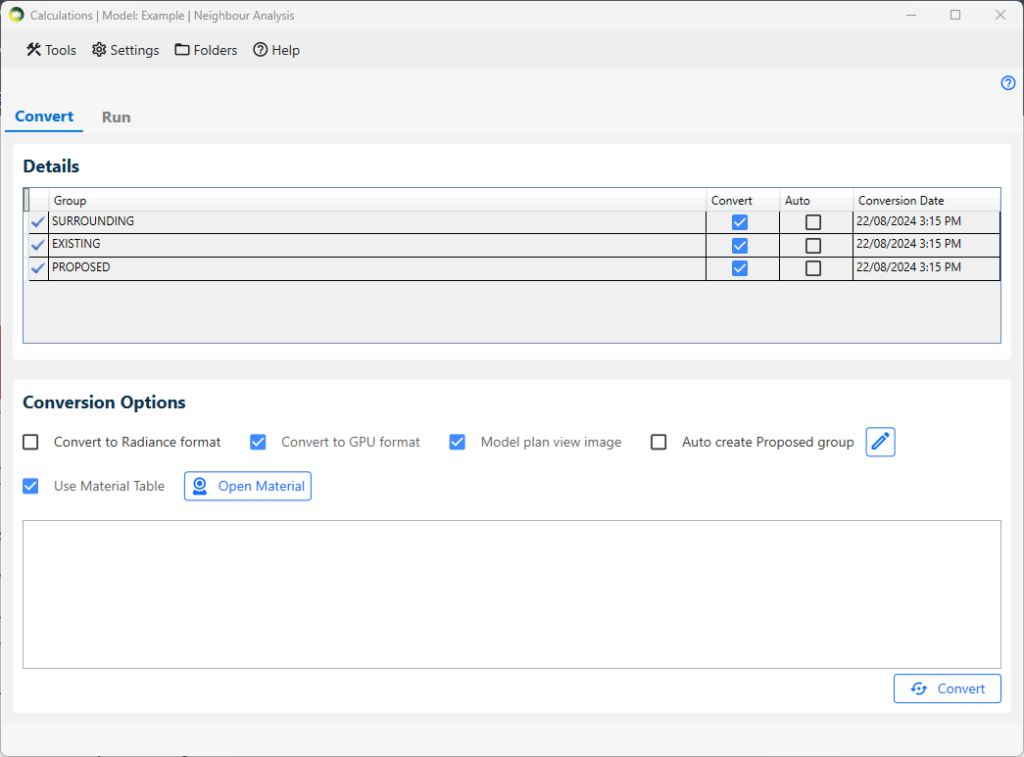Screen dimensions: 1024x757
Task: Switch to the Run tab
Action: tap(116, 117)
